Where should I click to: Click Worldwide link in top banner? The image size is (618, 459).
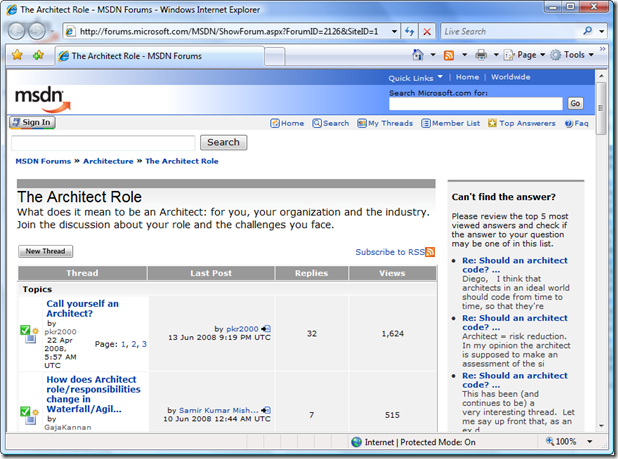[510, 77]
